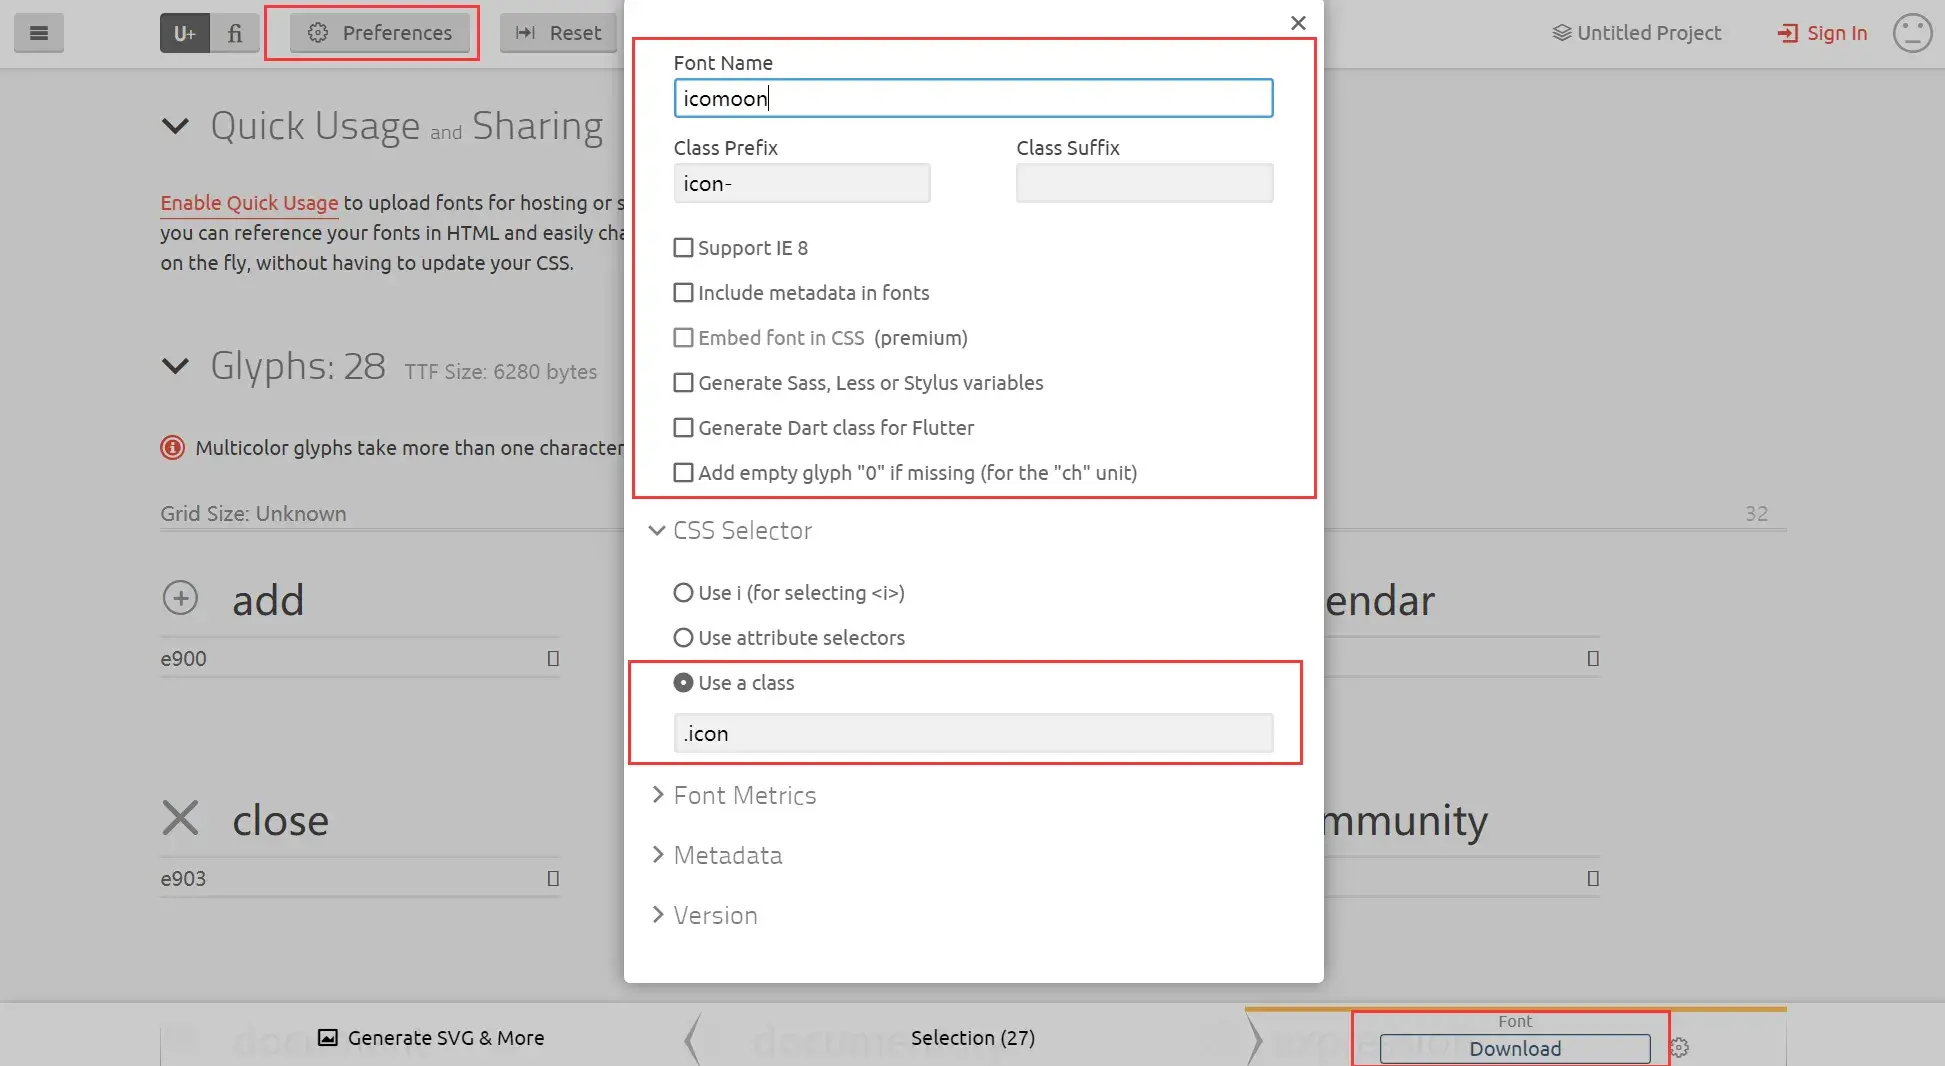
Task: Select Use i radio option
Action: [683, 592]
